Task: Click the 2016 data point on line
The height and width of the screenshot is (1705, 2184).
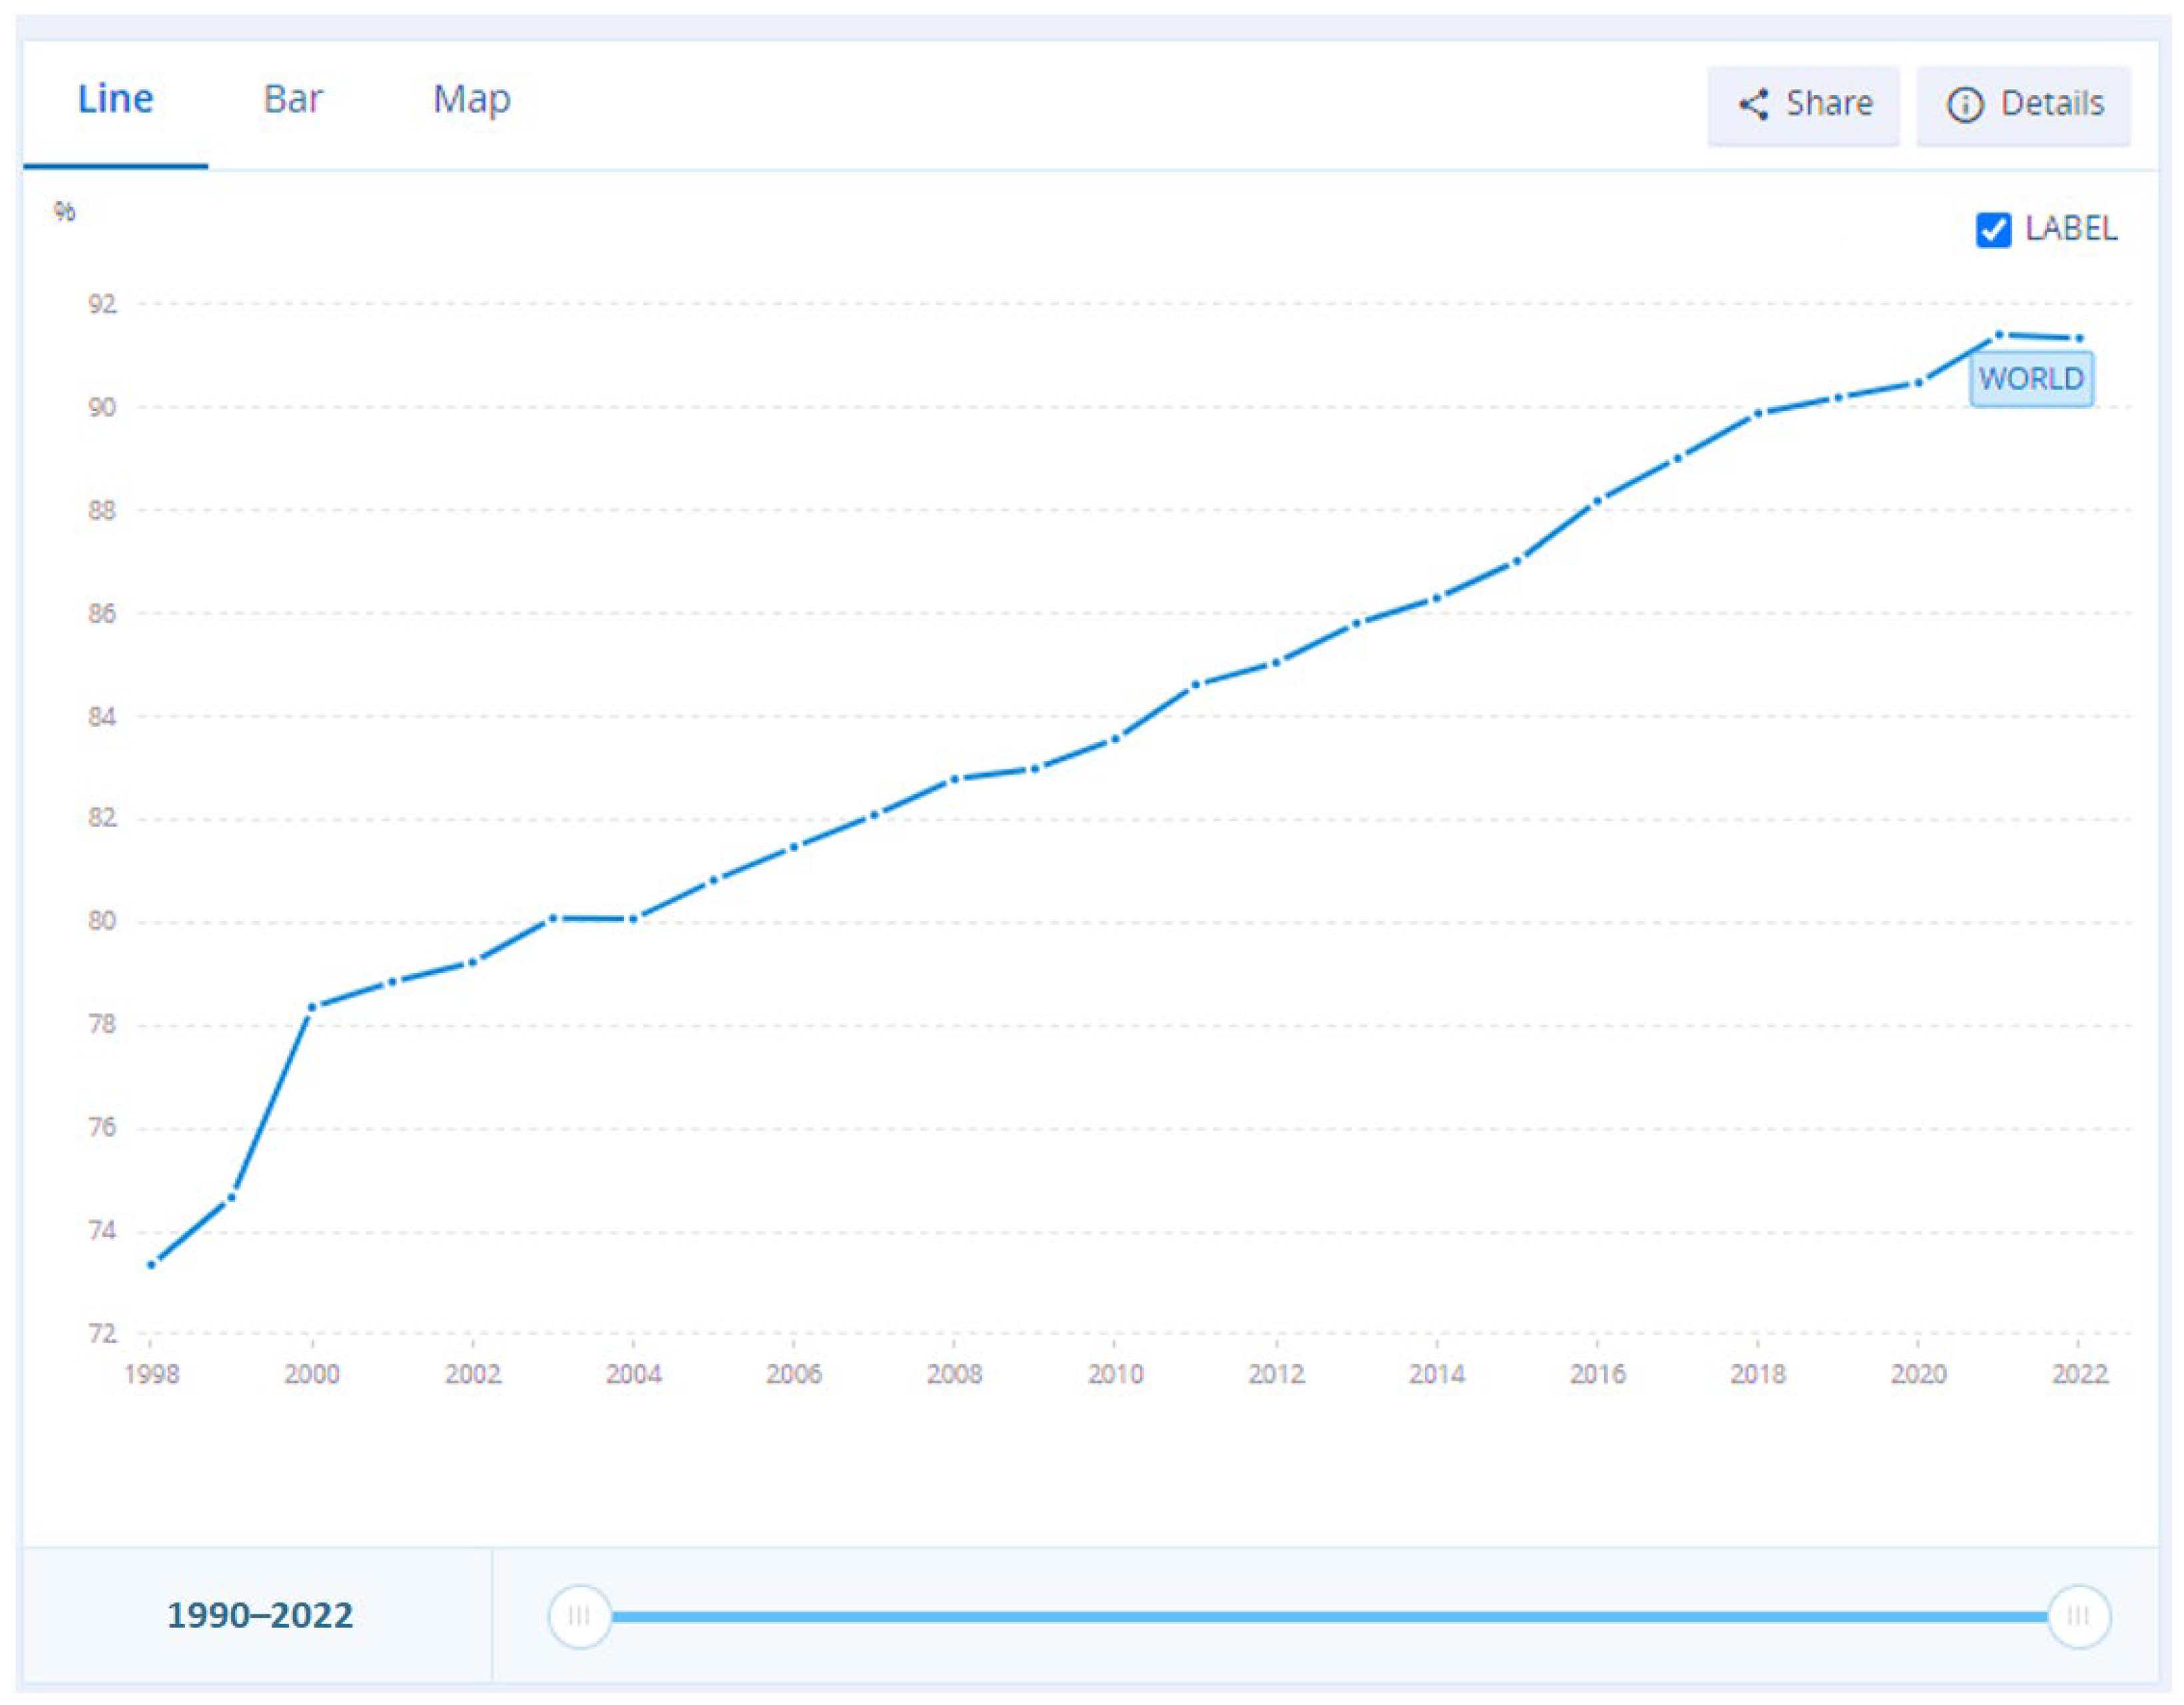Action: (x=1597, y=500)
